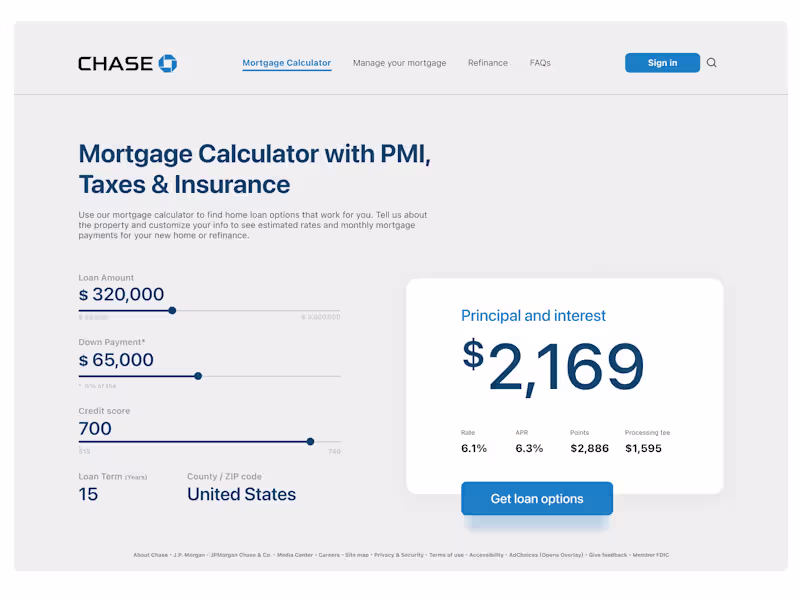Open search with the magnifier icon
Viewport: 800px width, 600px height.
[x=712, y=63]
